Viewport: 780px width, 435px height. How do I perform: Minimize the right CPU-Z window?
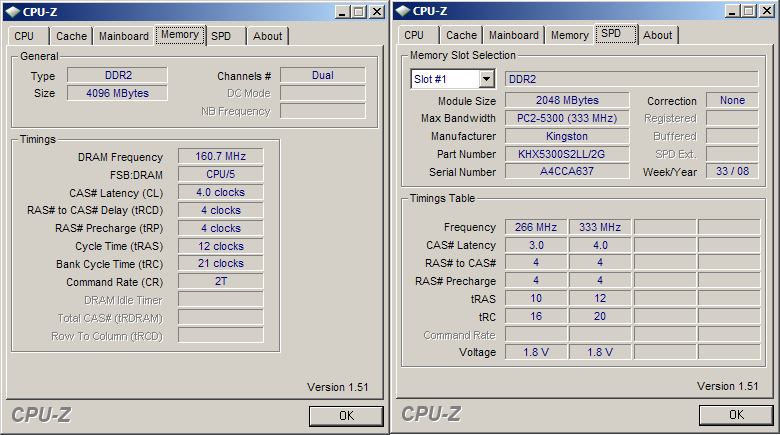point(732,10)
